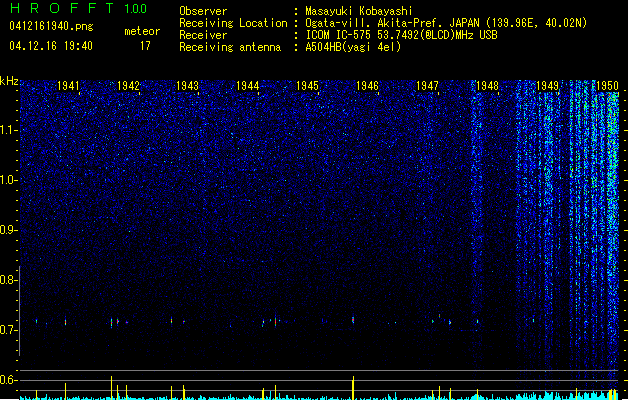Click the meteor echo below 1946
This screenshot has width=629, height=400.
[x=353, y=320]
